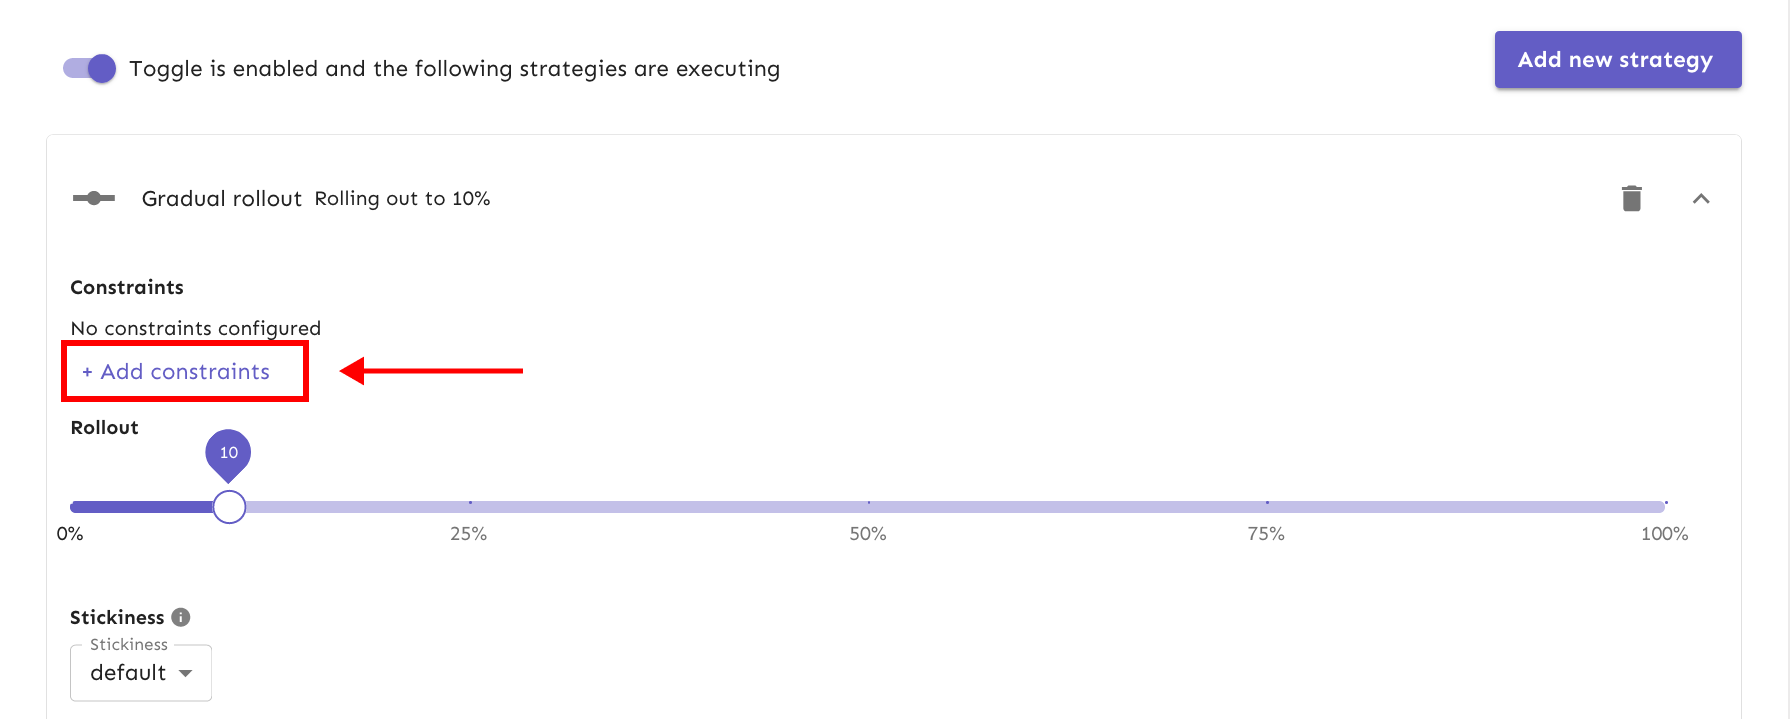Click the Gradual rollout strategy icon

click(x=94, y=198)
